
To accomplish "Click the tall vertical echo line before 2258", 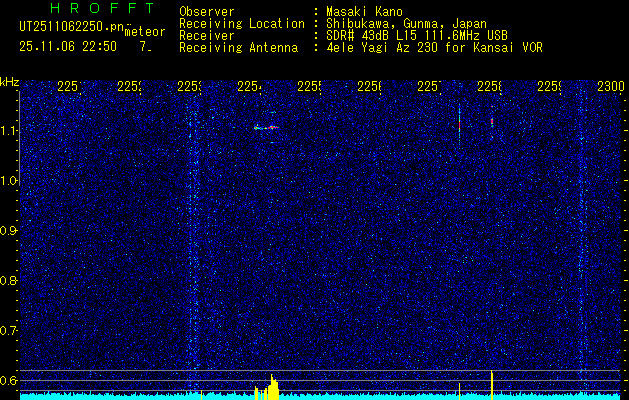I will [459, 124].
